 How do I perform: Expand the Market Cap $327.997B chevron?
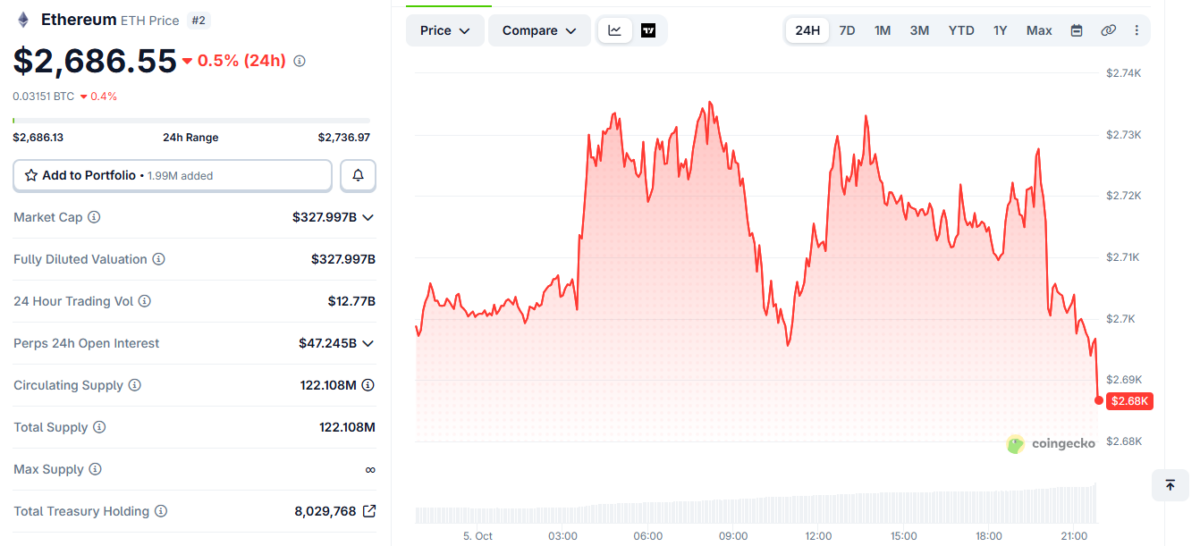pyautogui.click(x=368, y=217)
